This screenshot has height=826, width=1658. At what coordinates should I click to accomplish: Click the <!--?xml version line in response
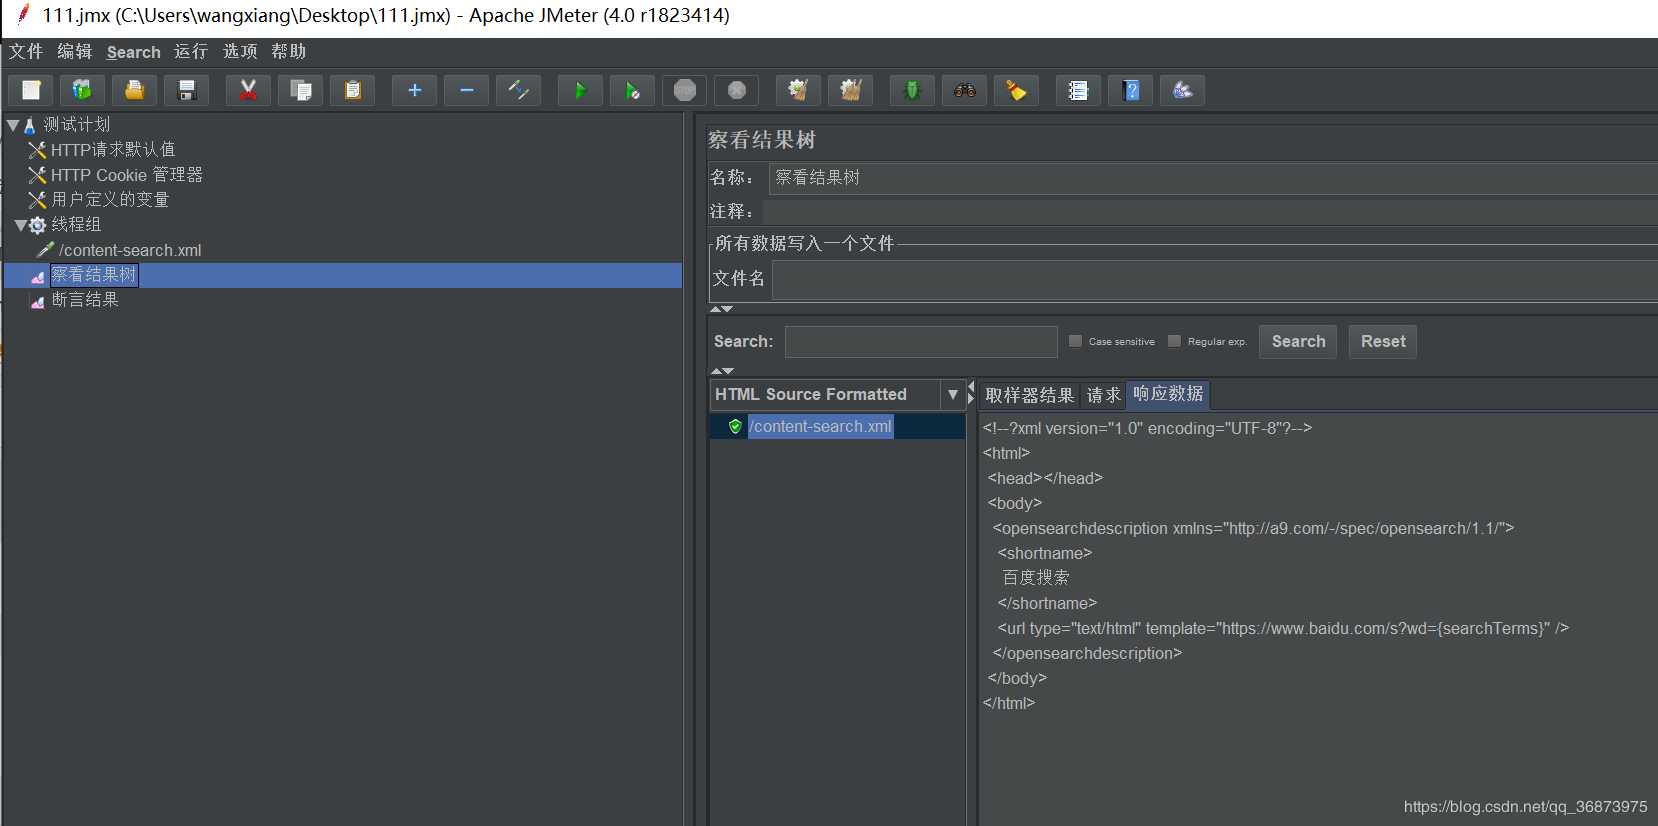1147,428
